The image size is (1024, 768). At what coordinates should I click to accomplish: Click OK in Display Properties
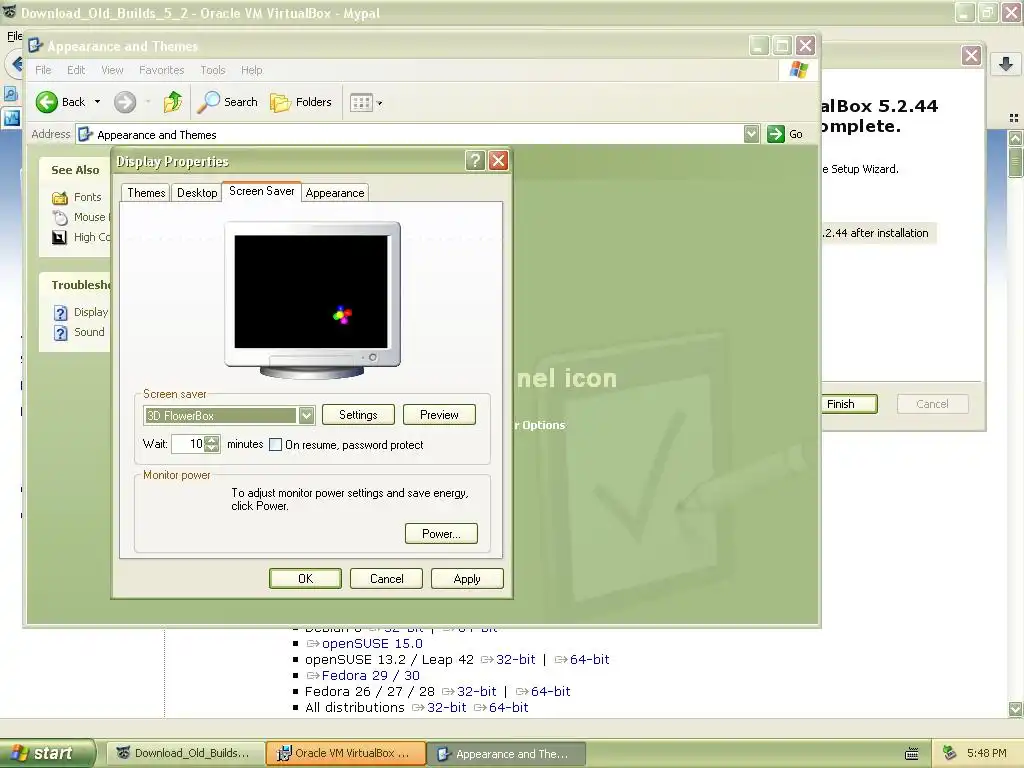[x=305, y=579]
